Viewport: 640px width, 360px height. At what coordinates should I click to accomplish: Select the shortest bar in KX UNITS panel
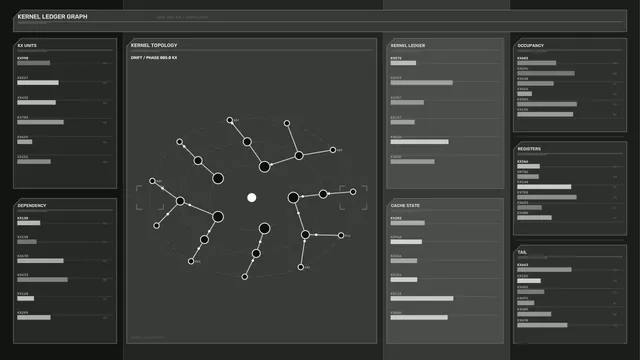tap(24, 142)
